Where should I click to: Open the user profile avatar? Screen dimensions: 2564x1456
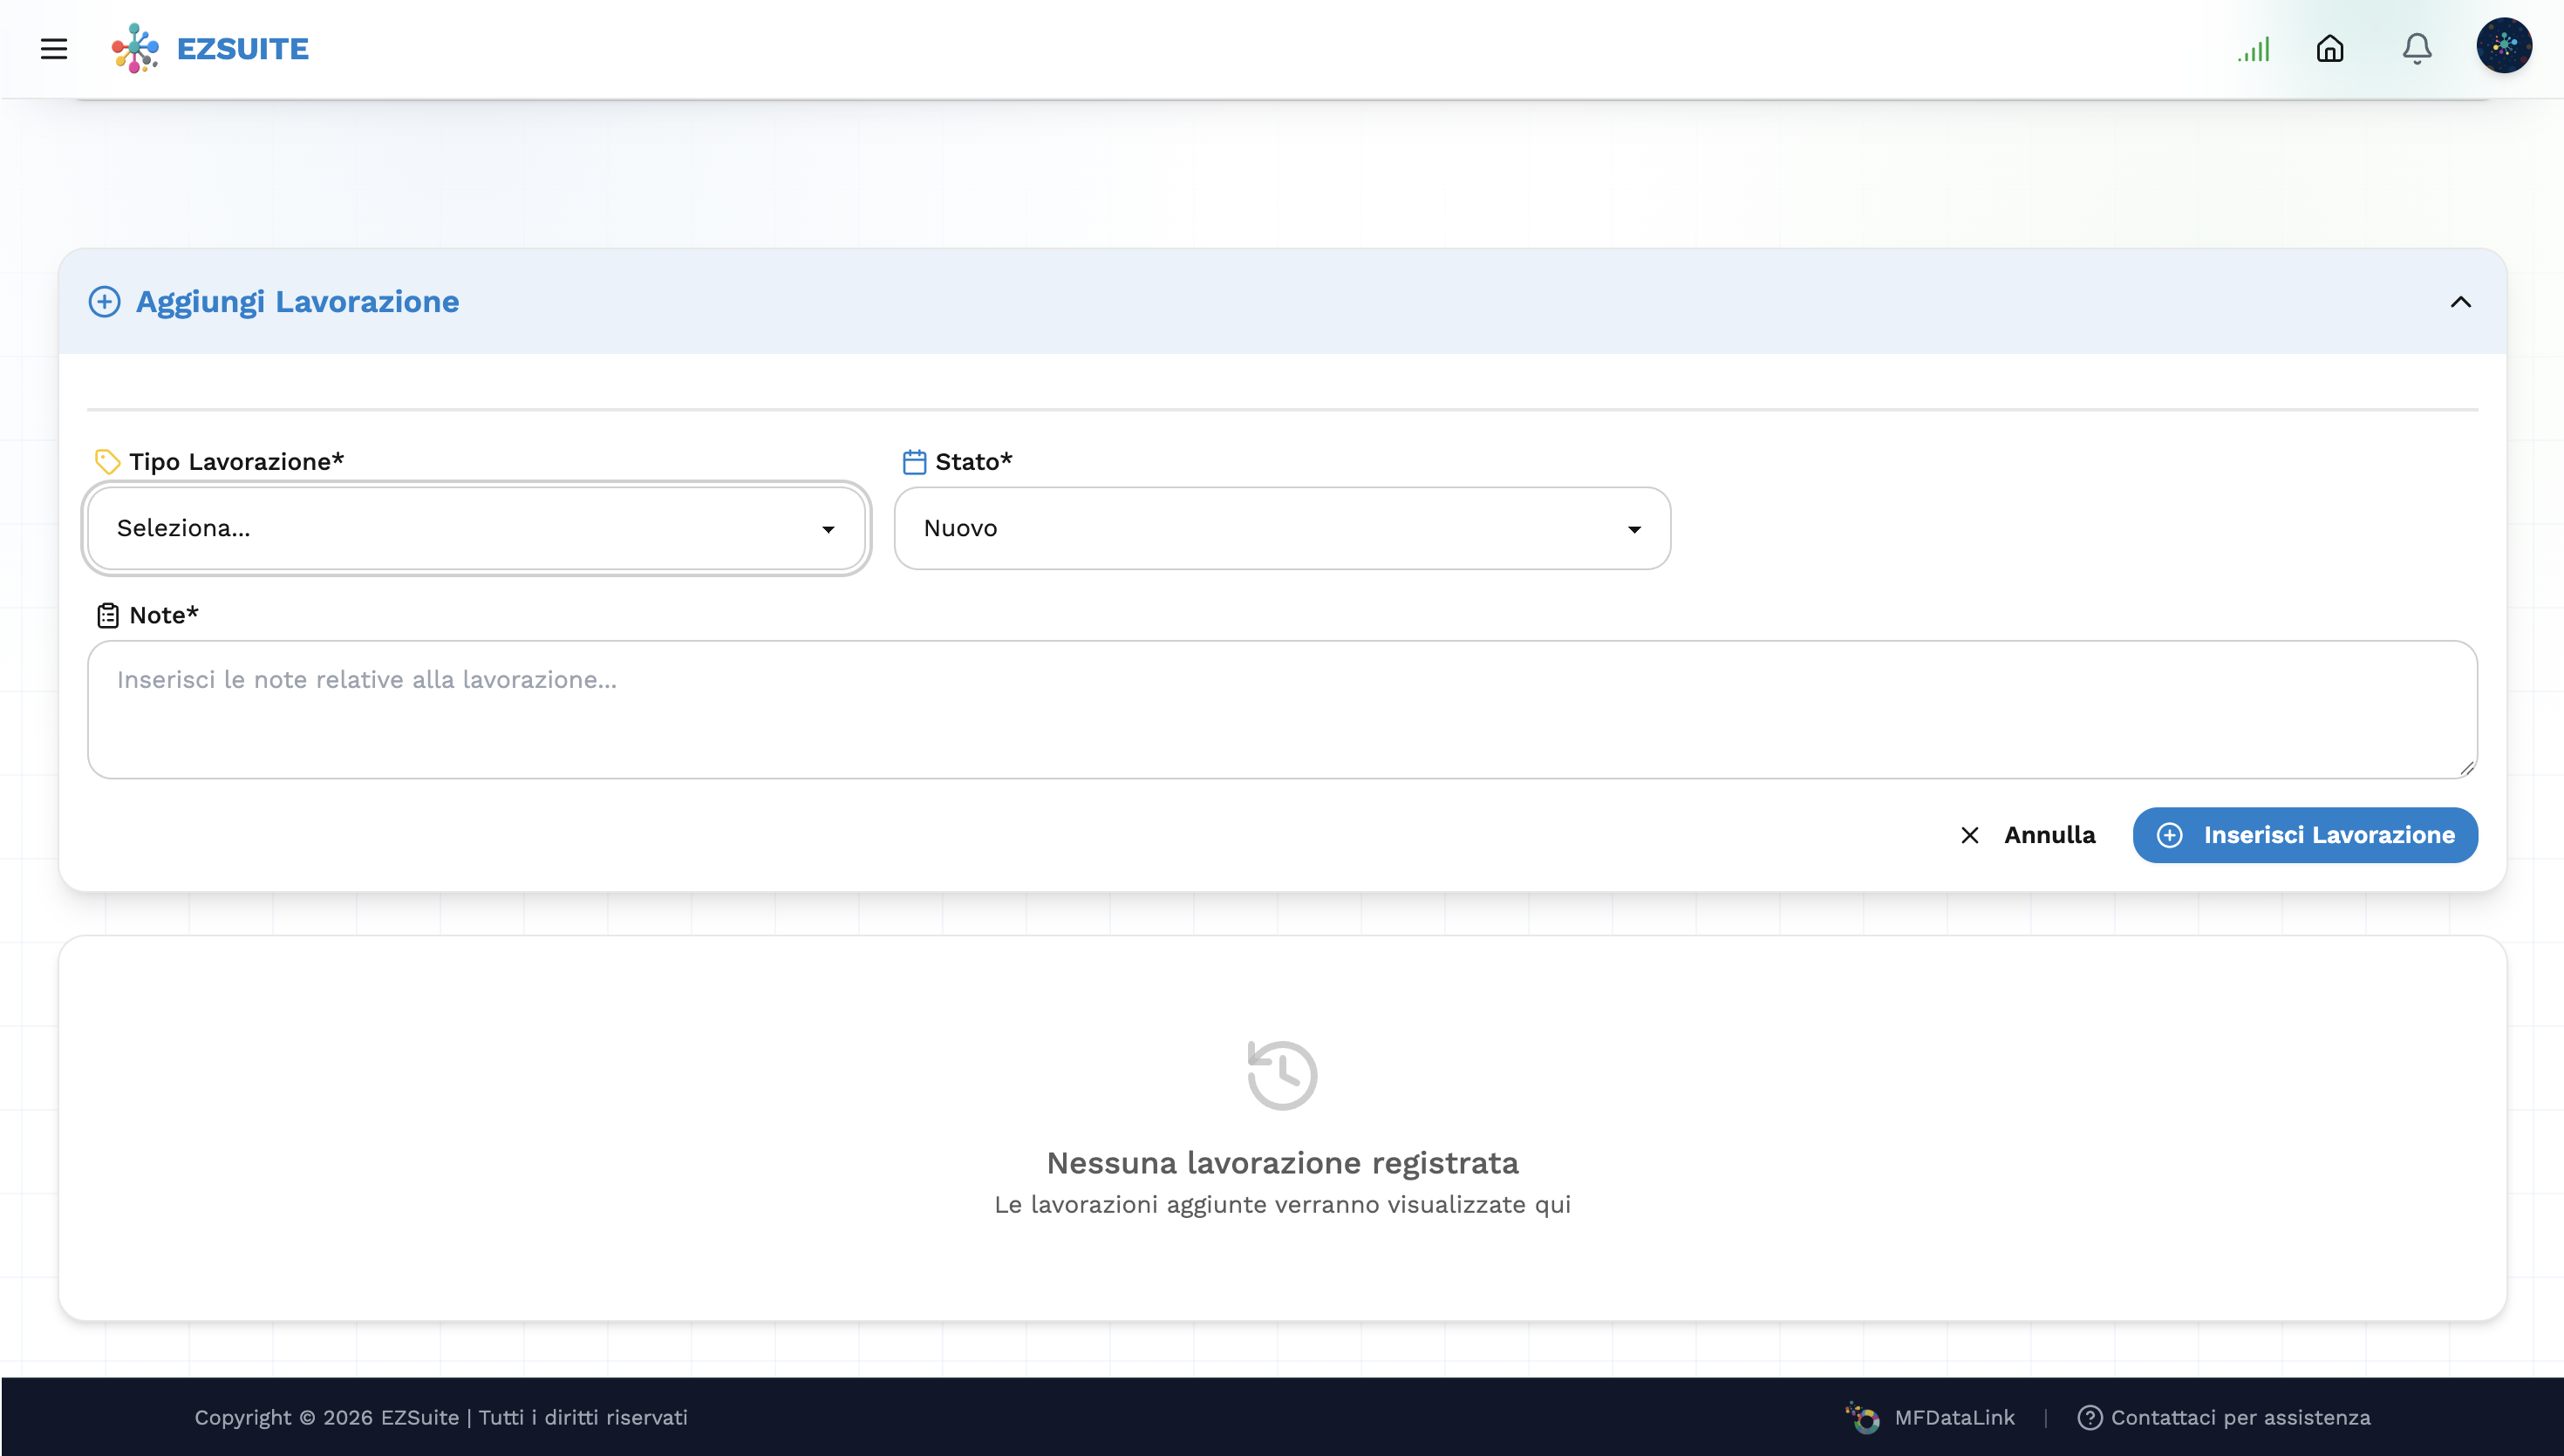click(2504, 46)
